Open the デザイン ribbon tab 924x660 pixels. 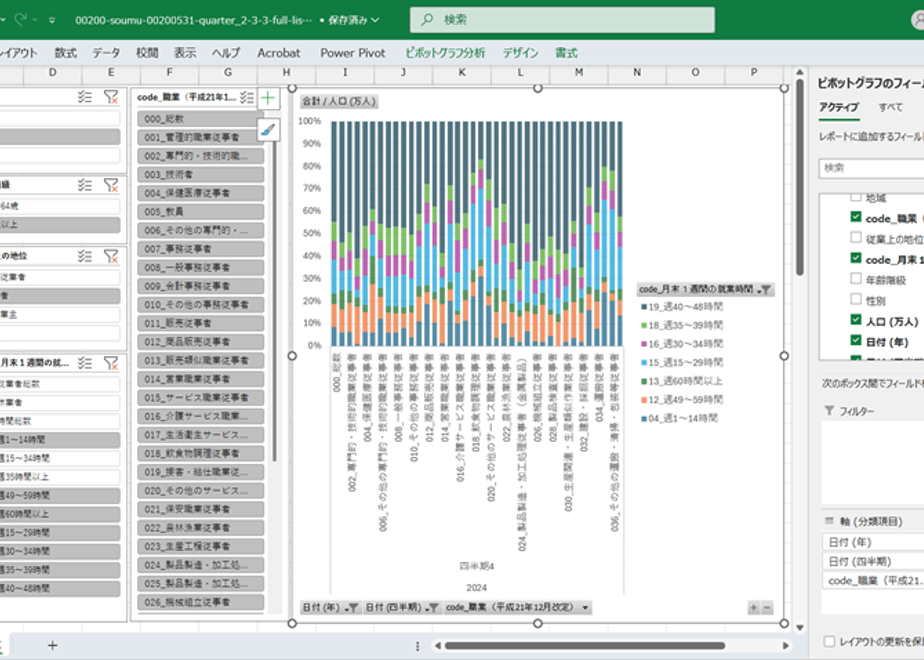pyautogui.click(x=520, y=53)
